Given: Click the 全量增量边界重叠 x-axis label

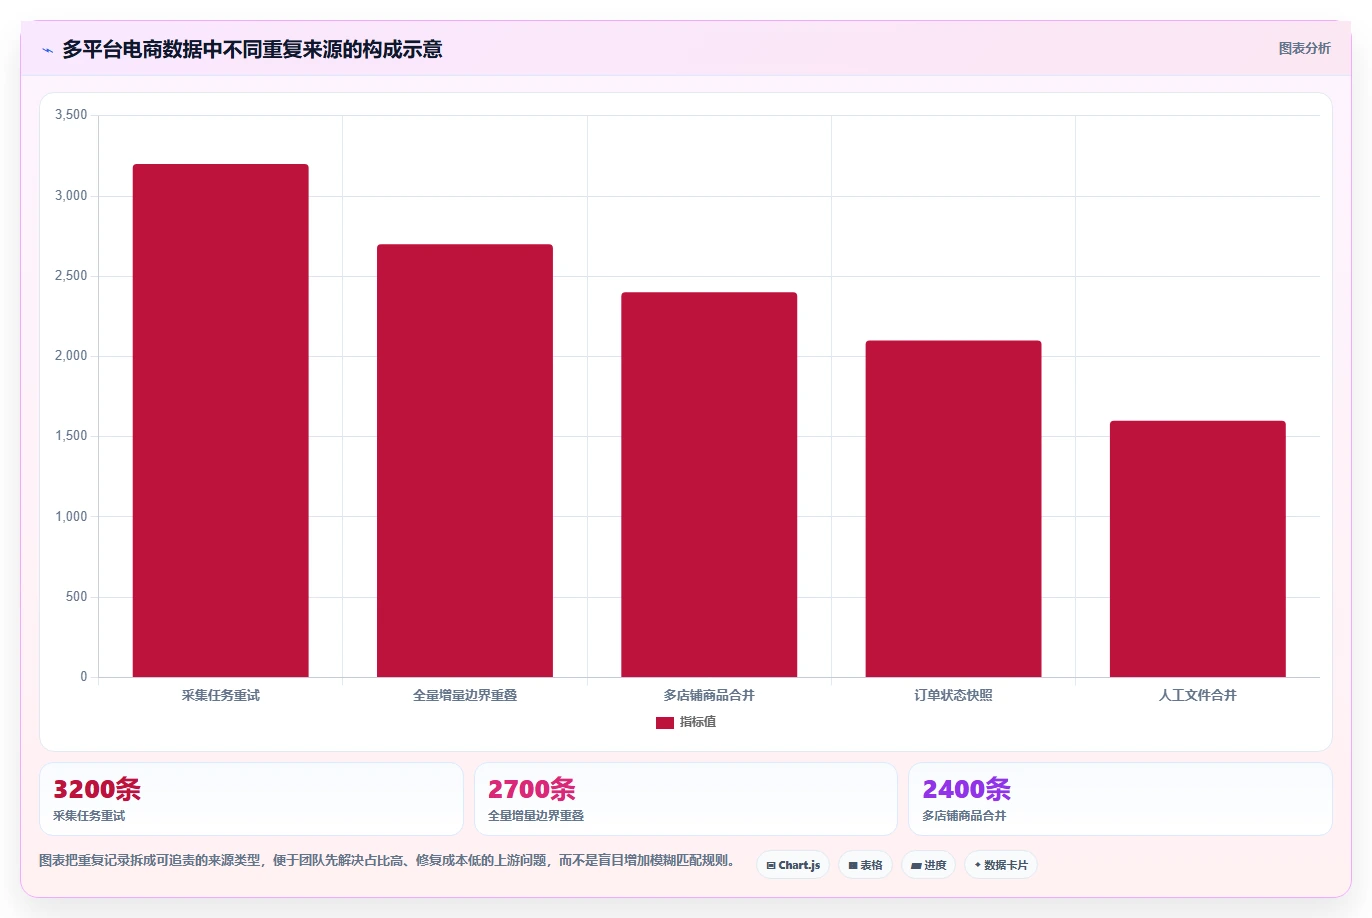Looking at the screenshot, I should 465,695.
